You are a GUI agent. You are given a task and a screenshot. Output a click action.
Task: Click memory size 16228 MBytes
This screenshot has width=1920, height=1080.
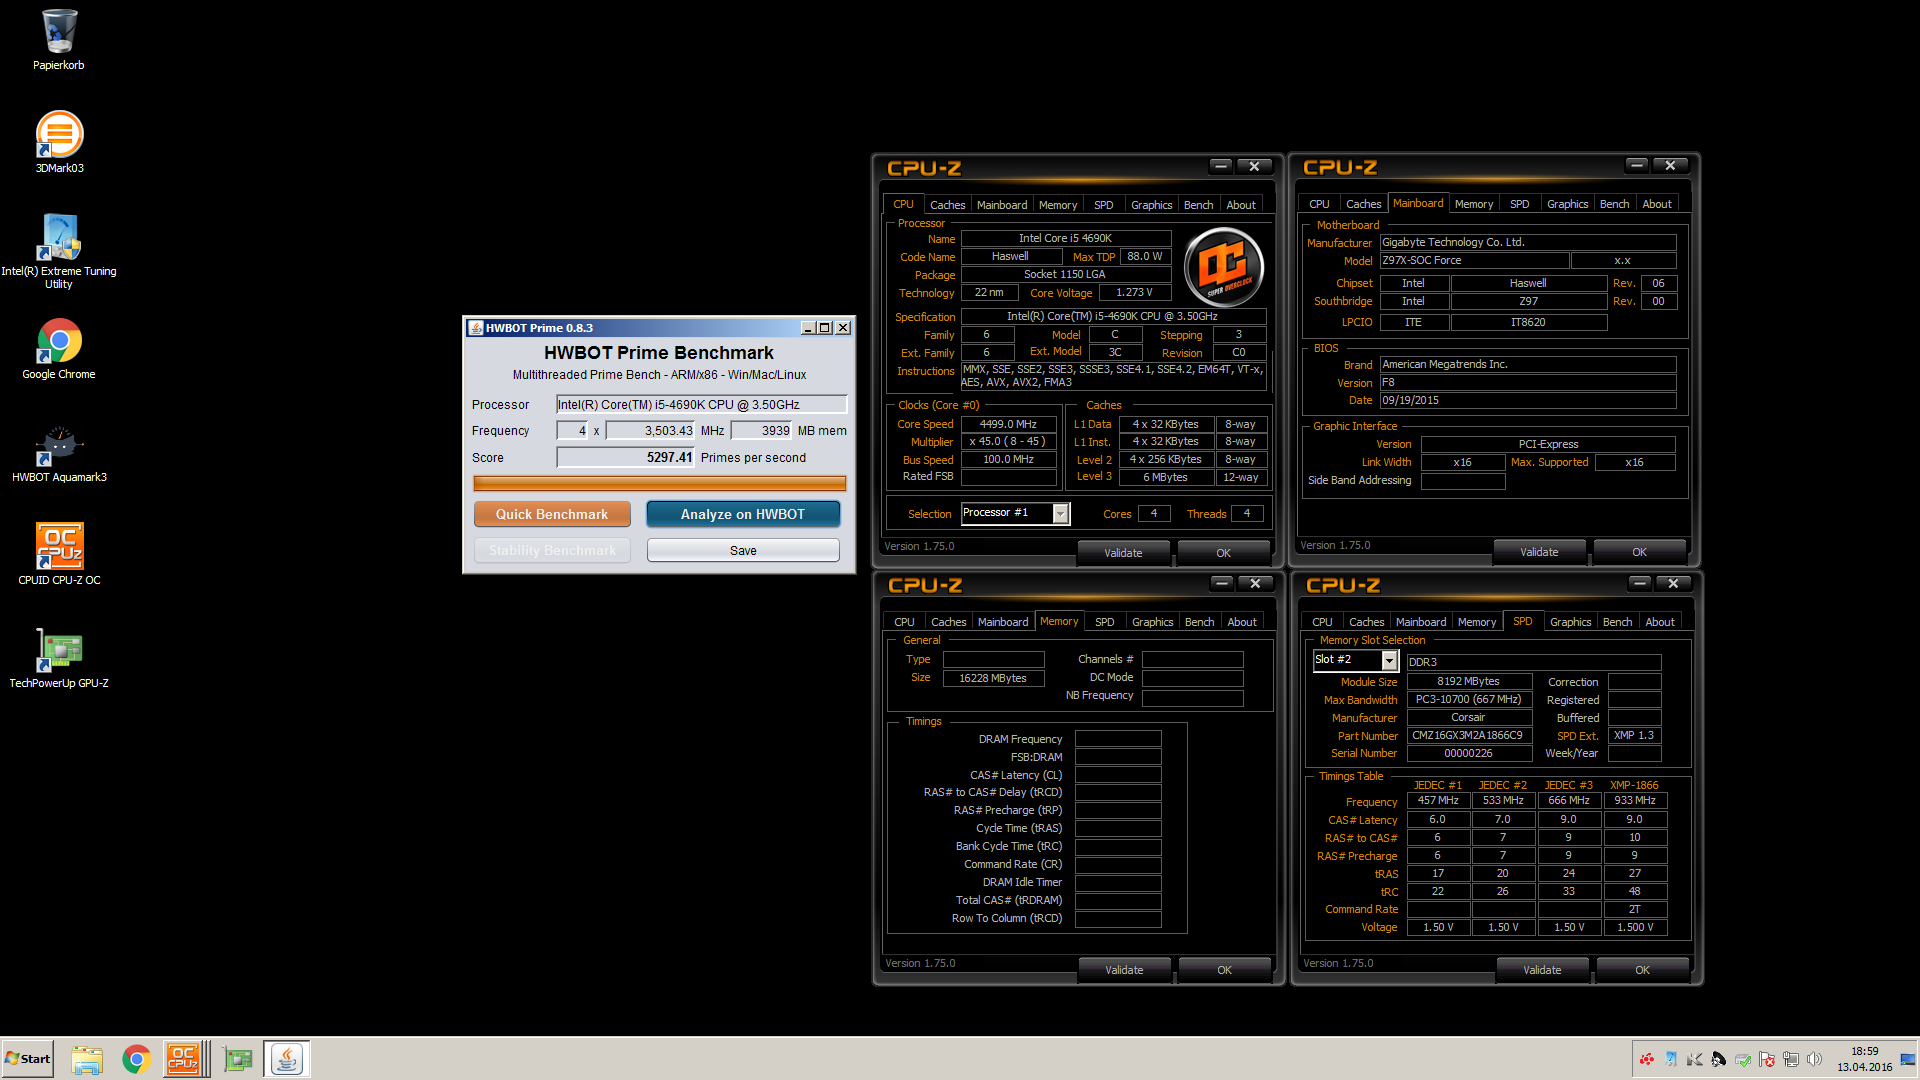click(993, 677)
